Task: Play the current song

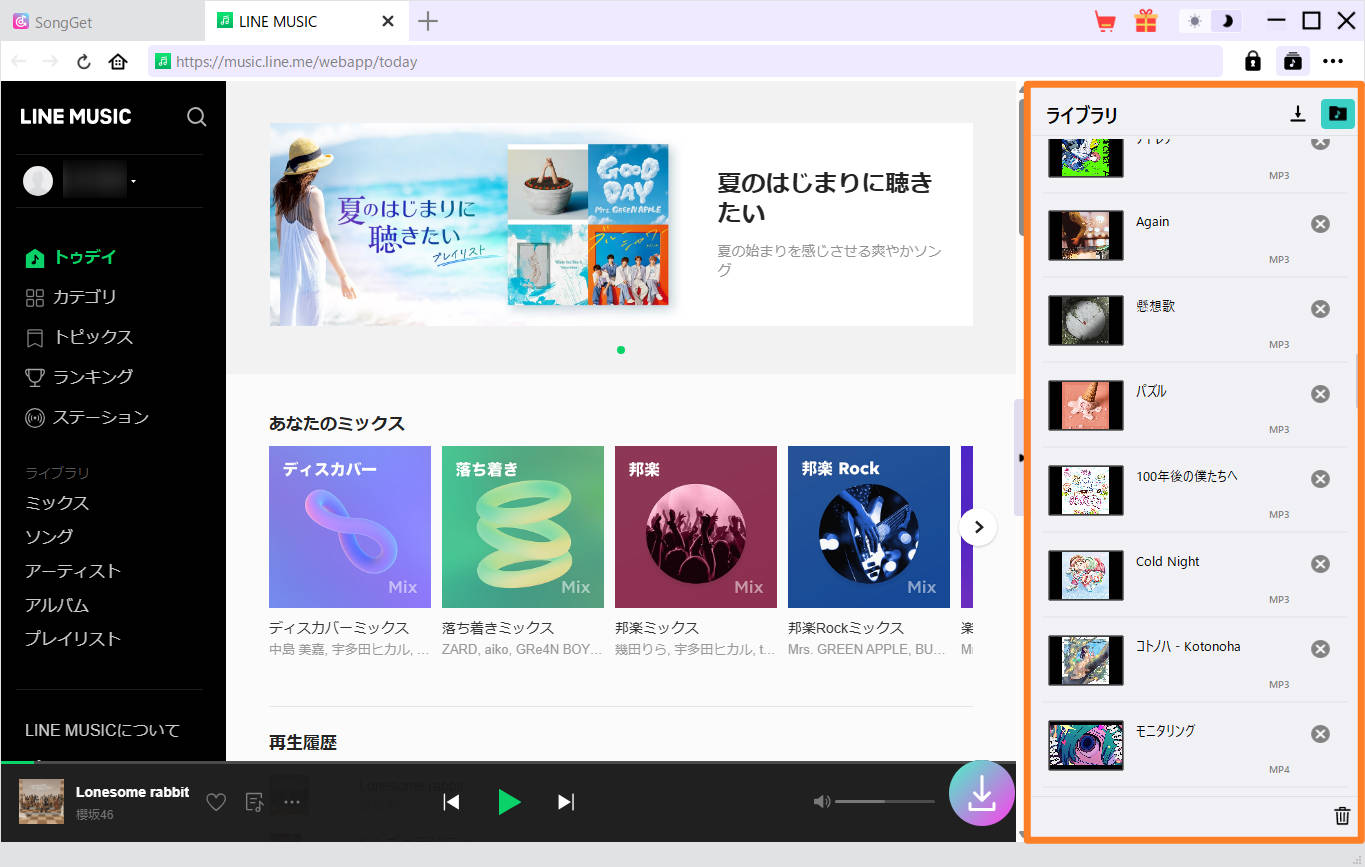Action: point(509,802)
